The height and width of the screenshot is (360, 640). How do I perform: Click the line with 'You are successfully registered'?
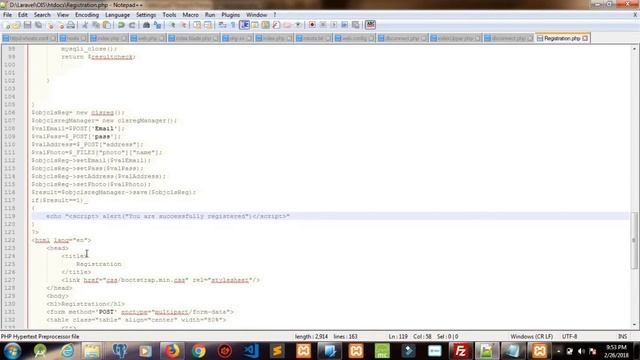[168, 216]
